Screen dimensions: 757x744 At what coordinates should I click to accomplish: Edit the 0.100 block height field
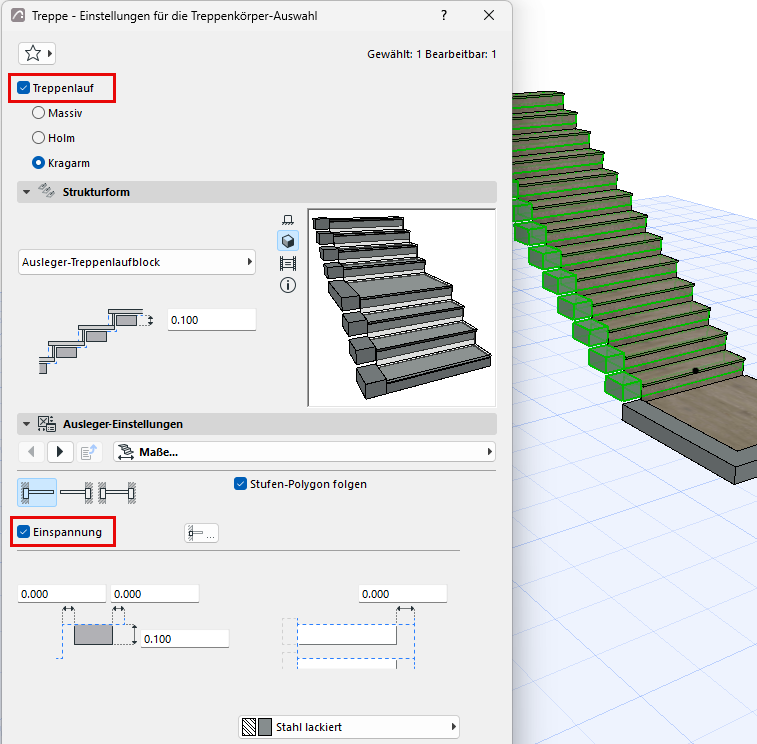(x=184, y=639)
